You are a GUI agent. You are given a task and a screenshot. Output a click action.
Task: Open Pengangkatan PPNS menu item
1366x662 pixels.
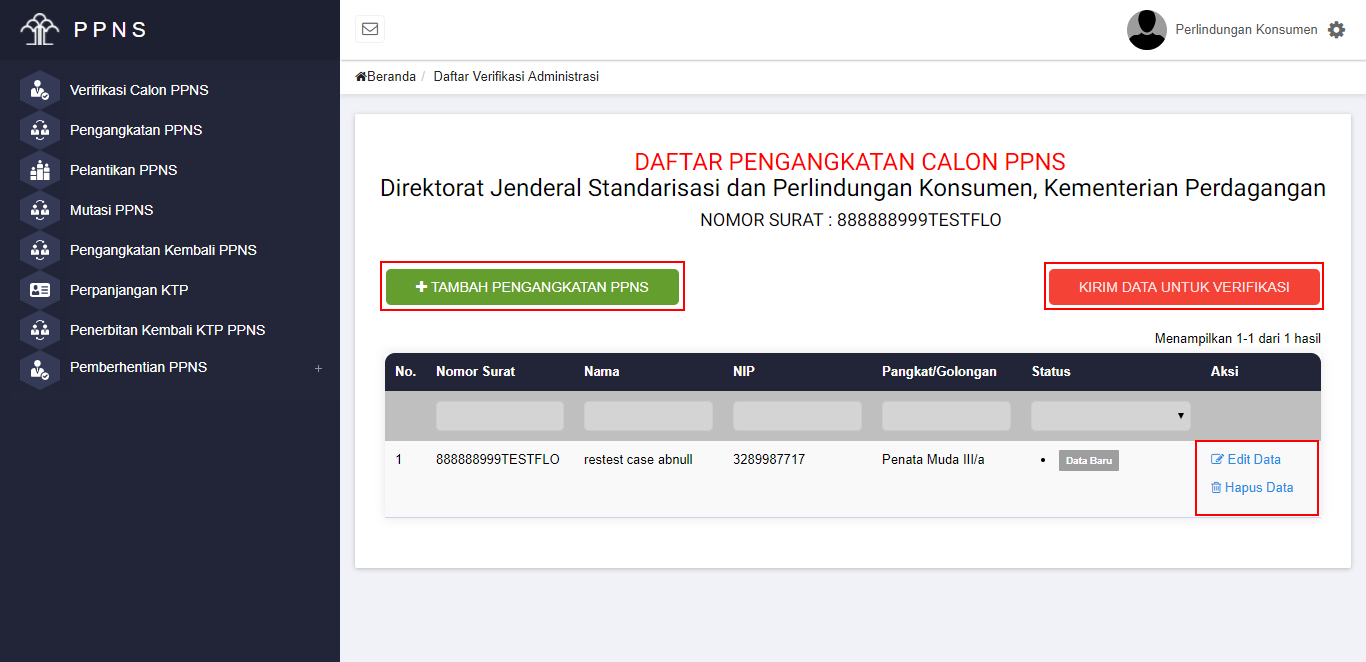(136, 130)
